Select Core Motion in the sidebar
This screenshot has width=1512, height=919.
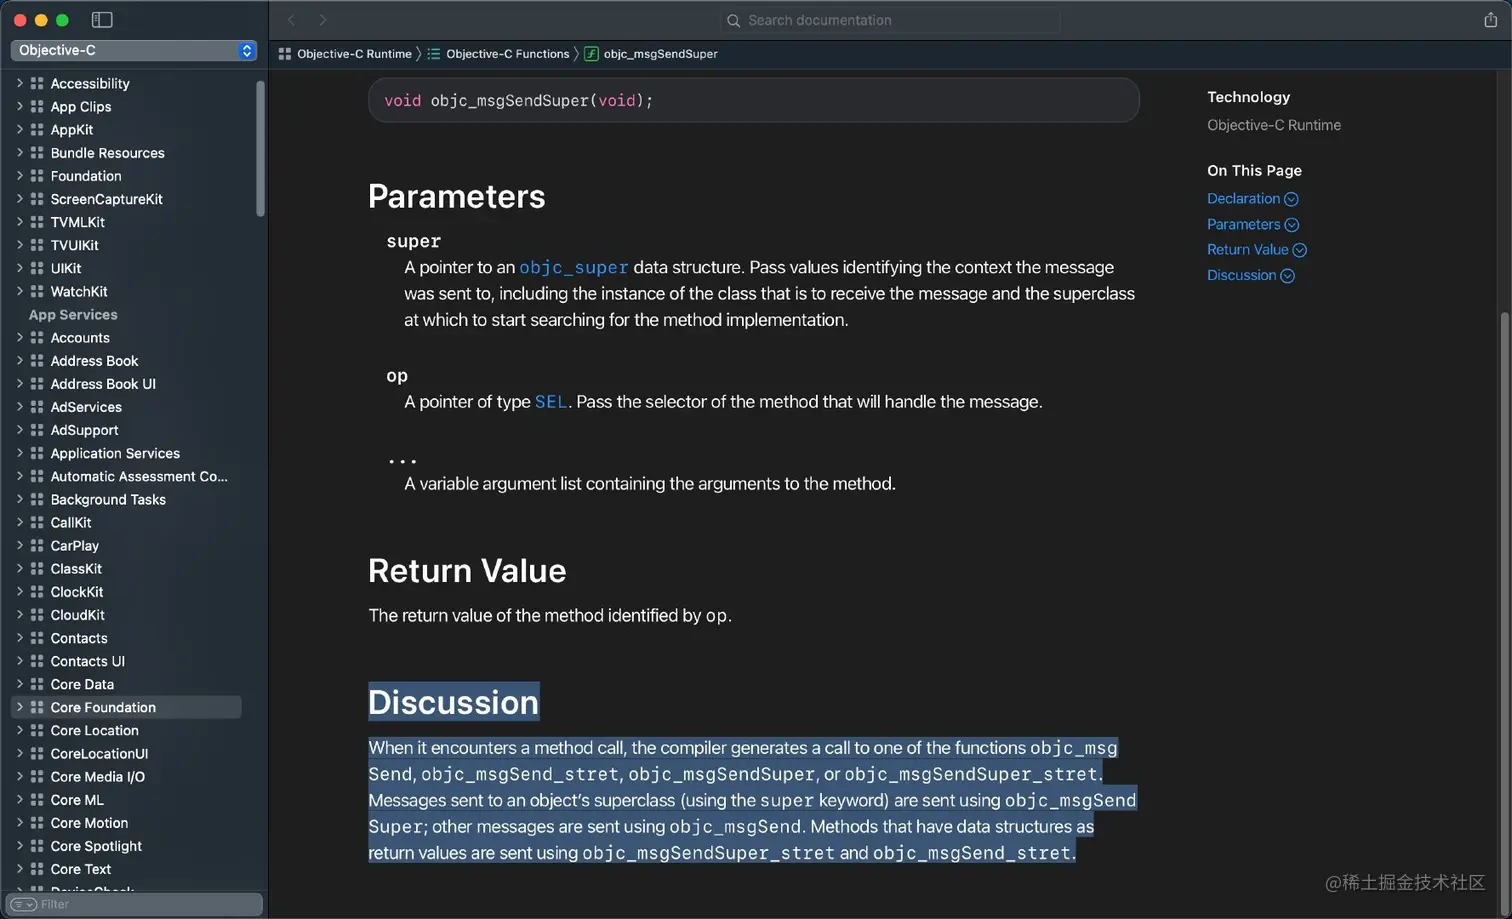point(89,823)
